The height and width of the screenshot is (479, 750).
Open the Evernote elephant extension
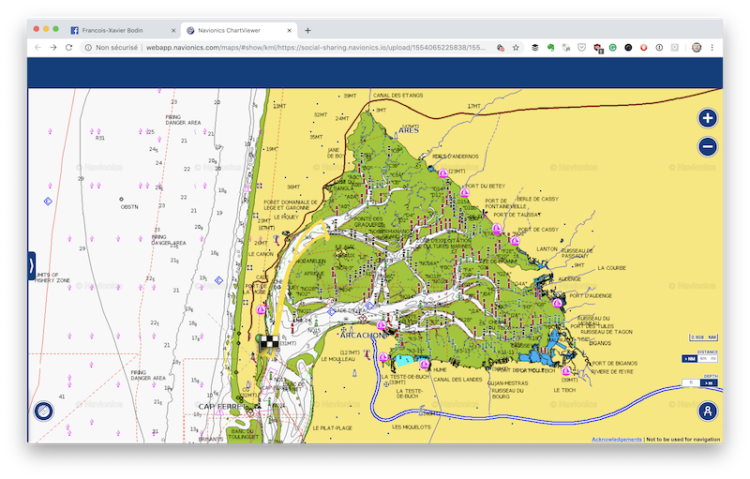(551, 47)
